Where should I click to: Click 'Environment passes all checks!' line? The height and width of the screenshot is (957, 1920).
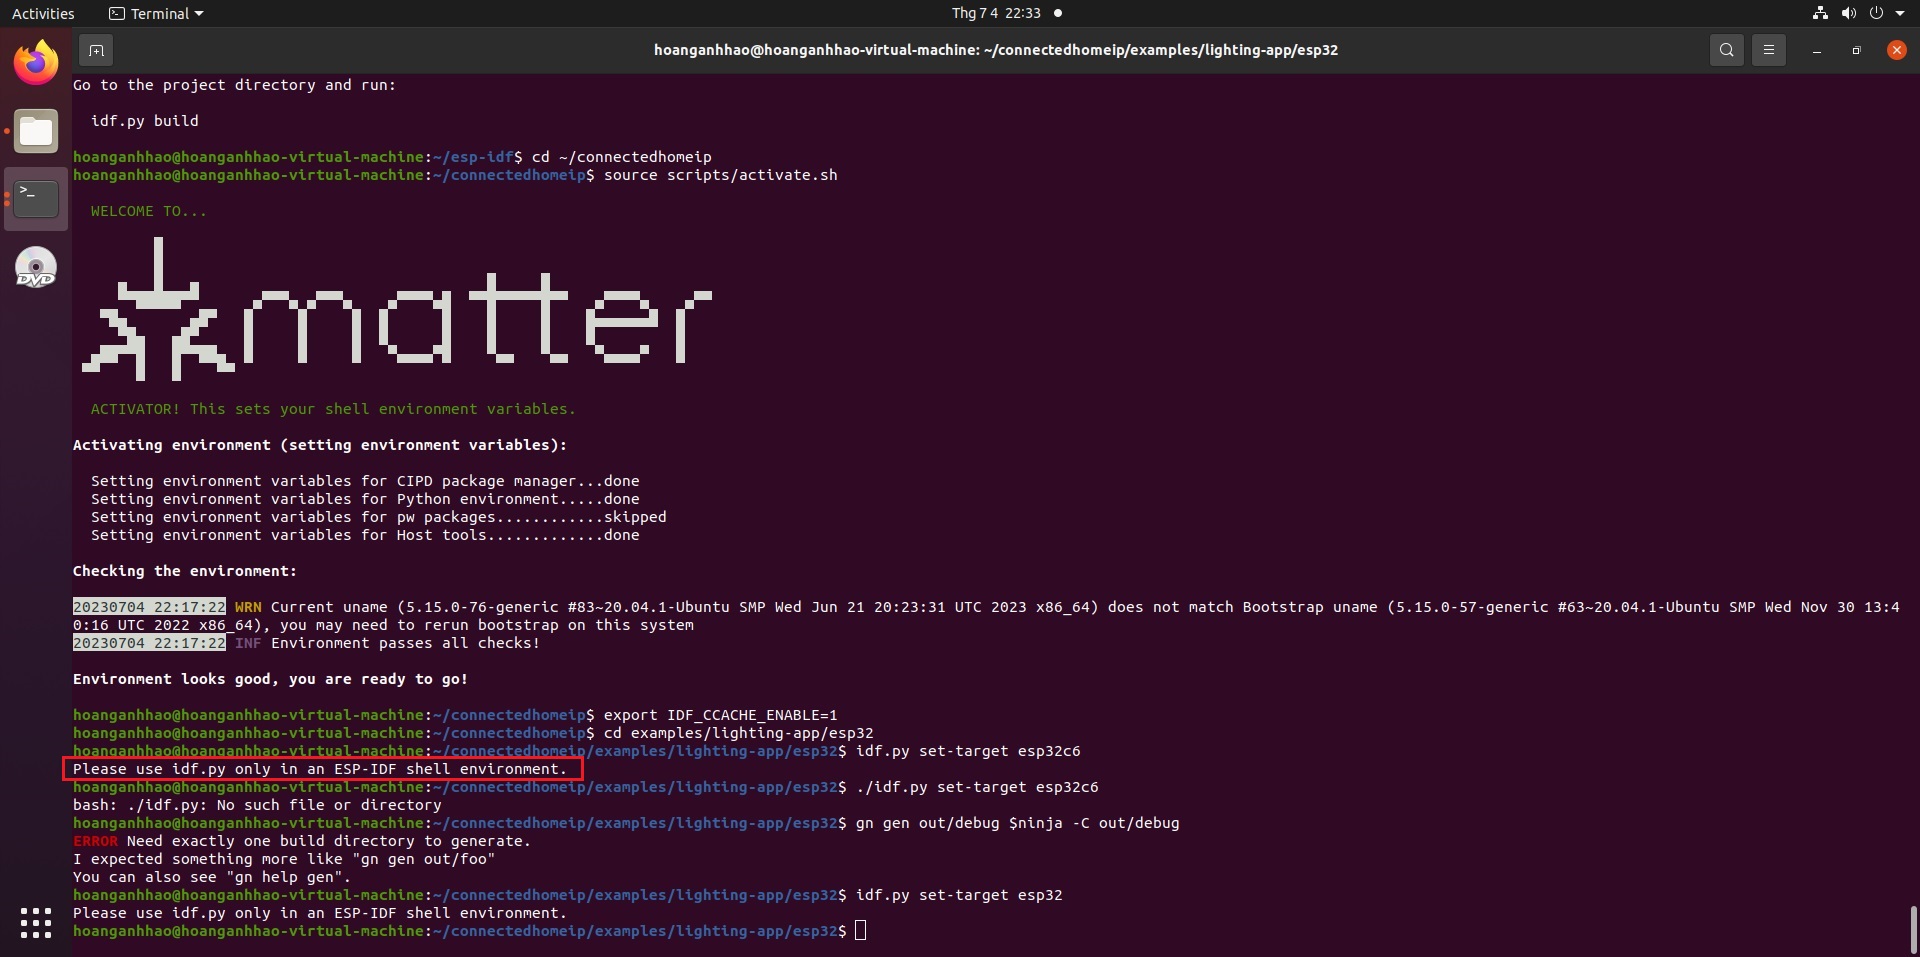coord(405,643)
